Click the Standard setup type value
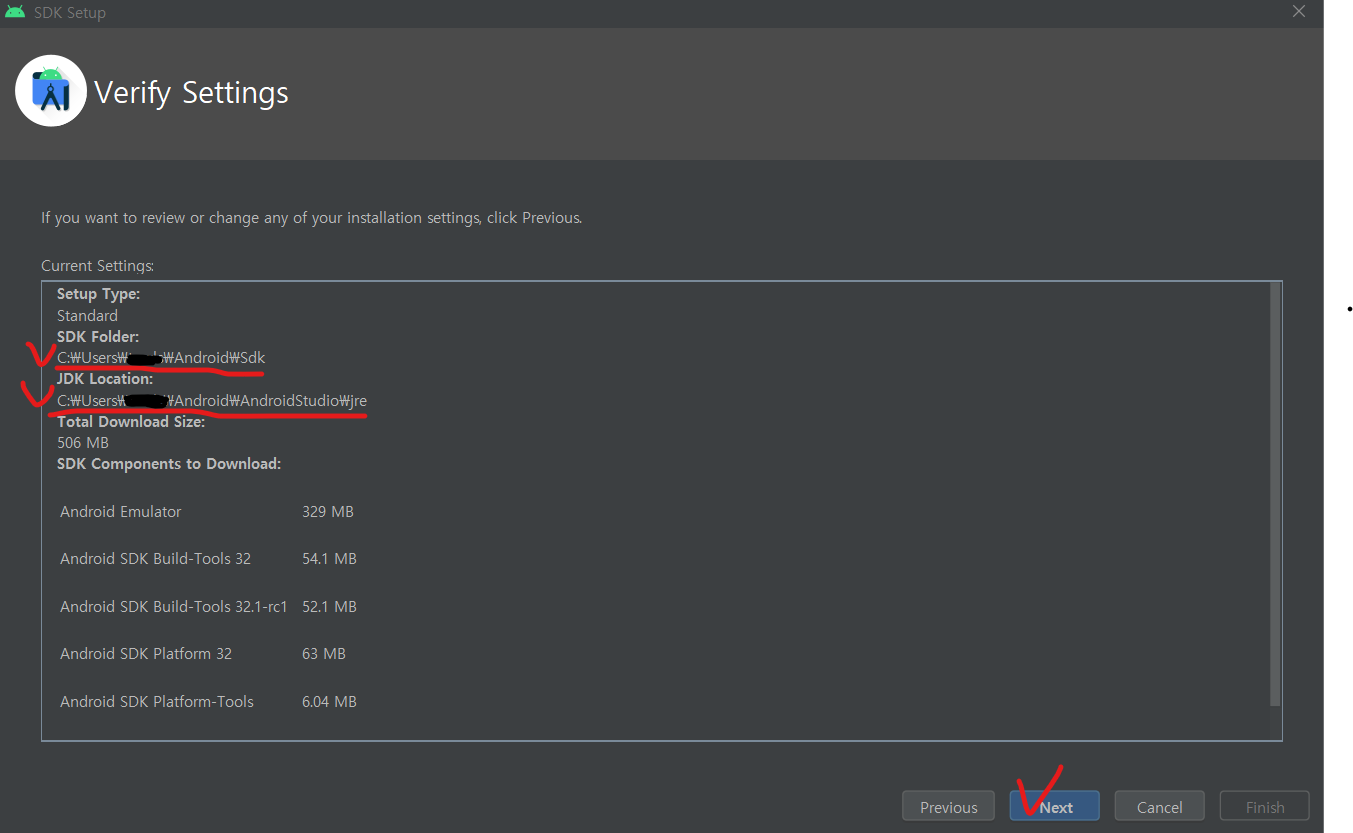The width and height of the screenshot is (1353, 833). tap(87, 315)
